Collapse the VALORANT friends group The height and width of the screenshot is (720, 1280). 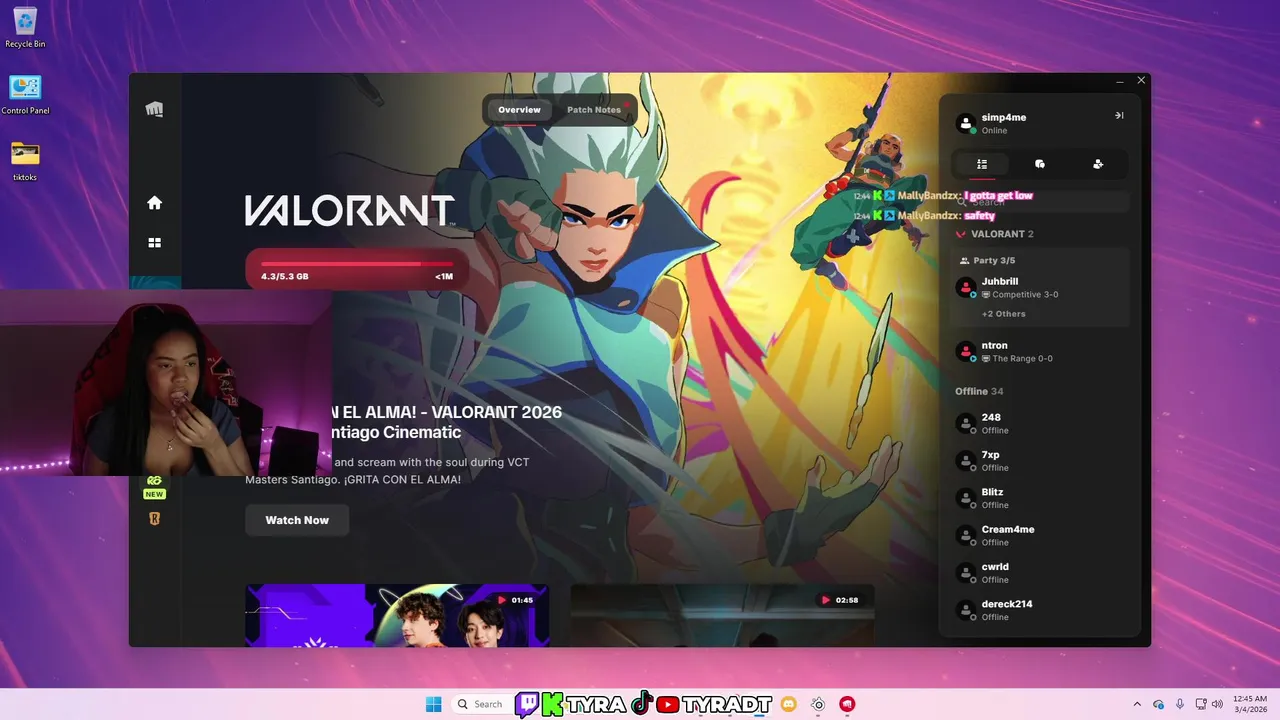coord(995,234)
